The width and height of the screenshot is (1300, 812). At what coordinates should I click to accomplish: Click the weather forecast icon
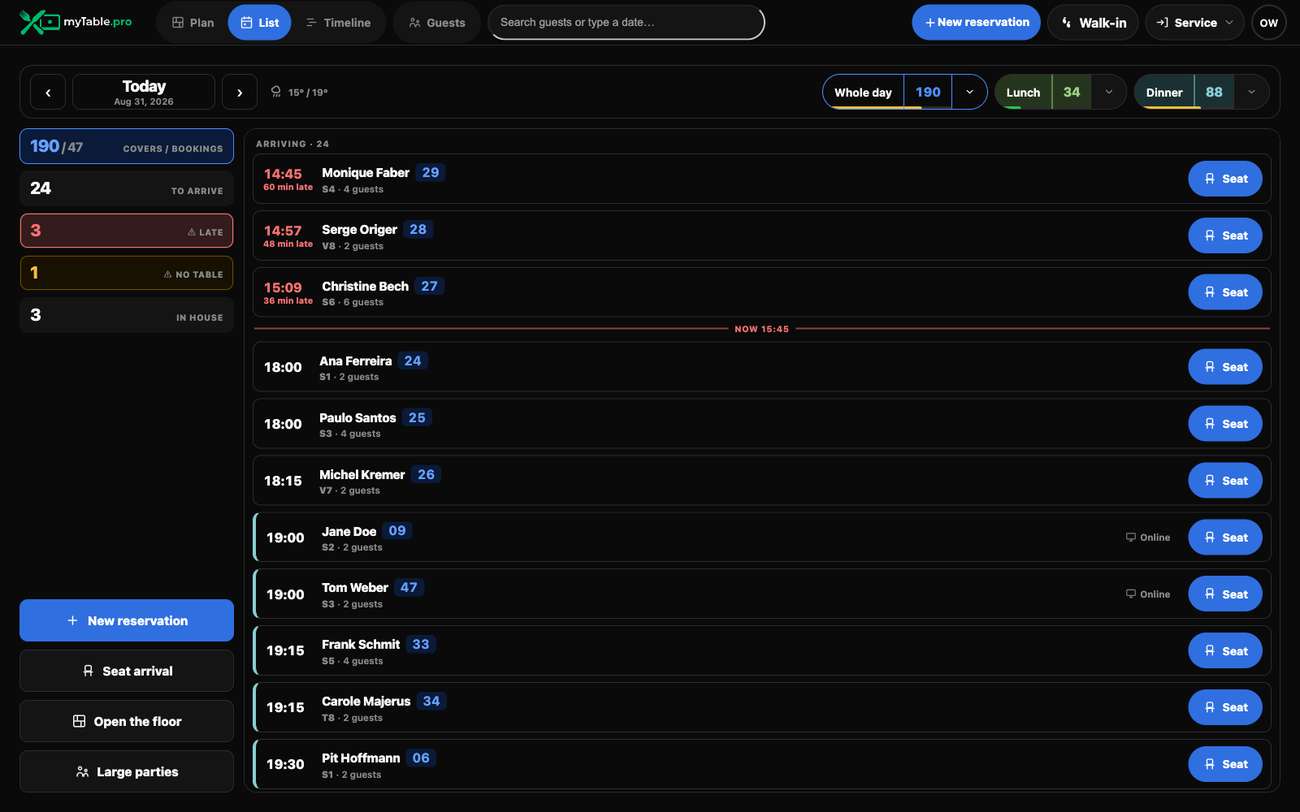(x=276, y=92)
